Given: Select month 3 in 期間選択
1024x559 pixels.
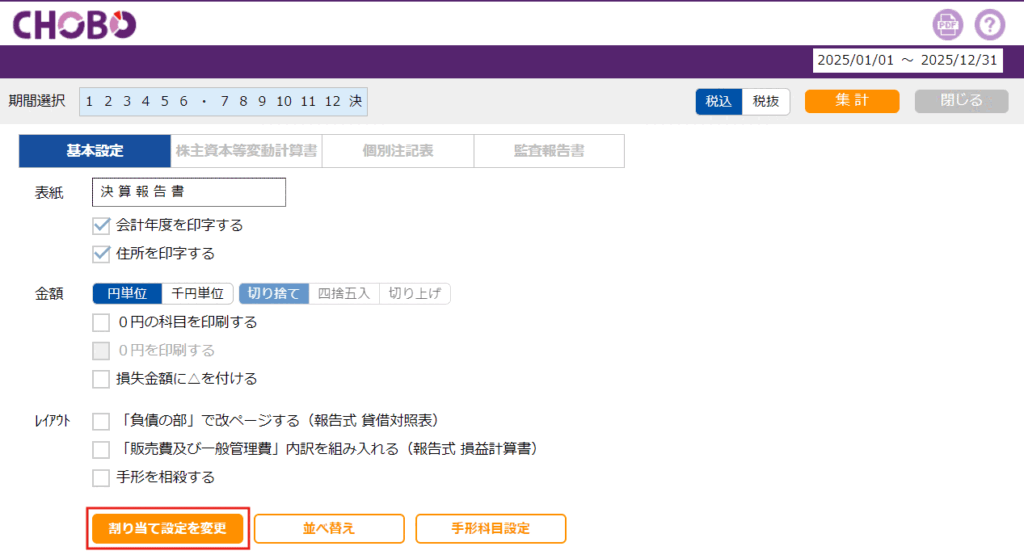Looking at the screenshot, I should pyautogui.click(x=127, y=101).
